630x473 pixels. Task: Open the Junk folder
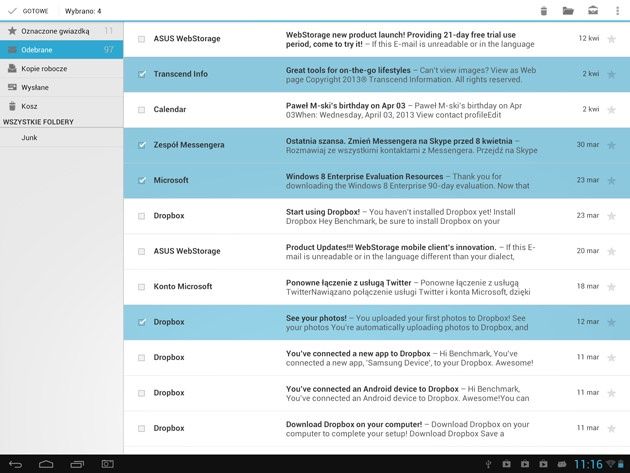(x=61, y=137)
